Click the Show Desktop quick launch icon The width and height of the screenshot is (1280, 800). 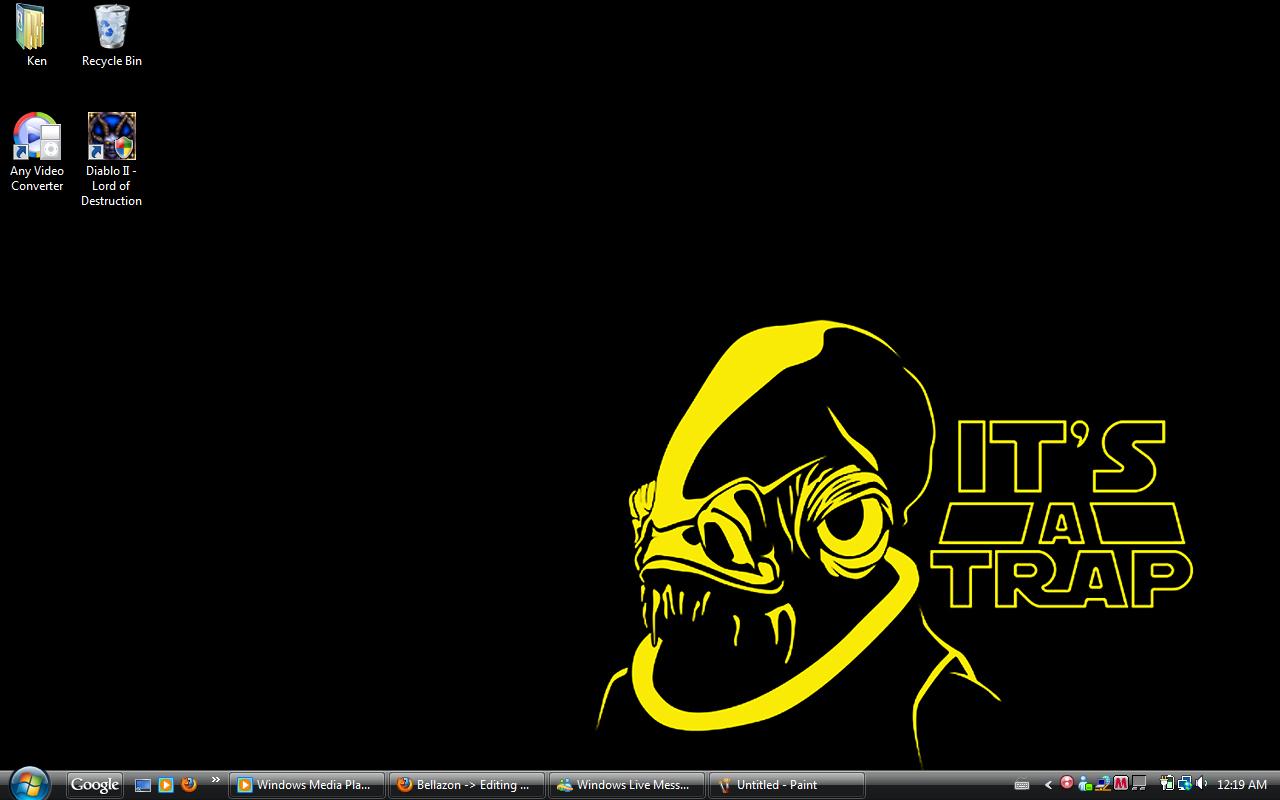click(143, 785)
